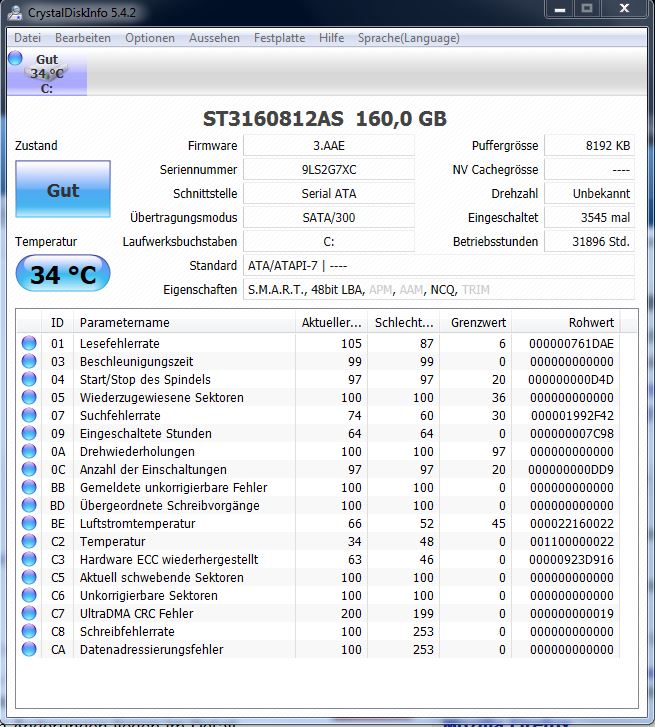The height and width of the screenshot is (727, 655).
Task: Click the ST3160812AS 160,0 GB drive title
Action: pos(324,119)
